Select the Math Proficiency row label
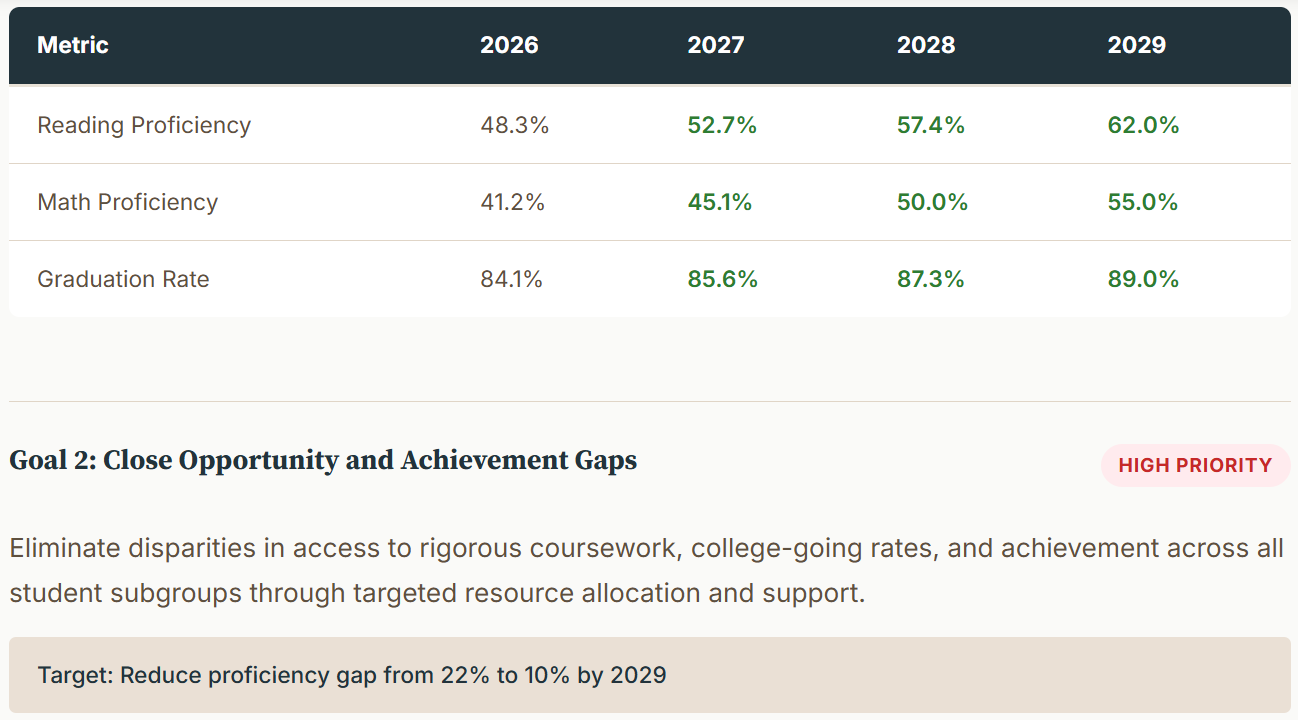The width and height of the screenshot is (1298, 720). click(127, 202)
